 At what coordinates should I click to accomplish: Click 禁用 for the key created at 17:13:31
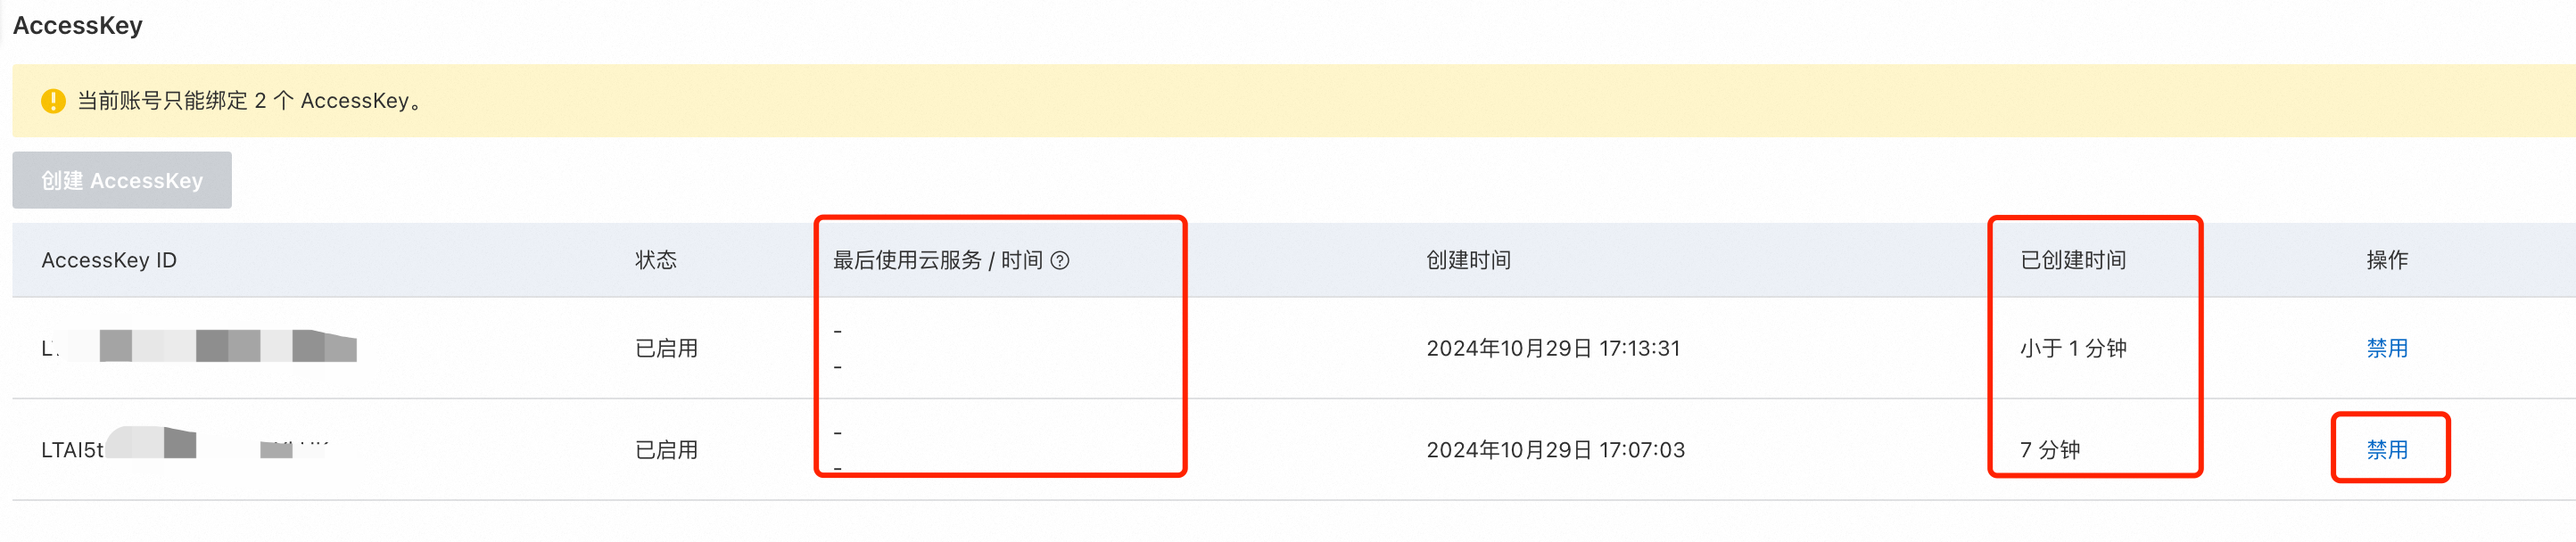click(2386, 349)
